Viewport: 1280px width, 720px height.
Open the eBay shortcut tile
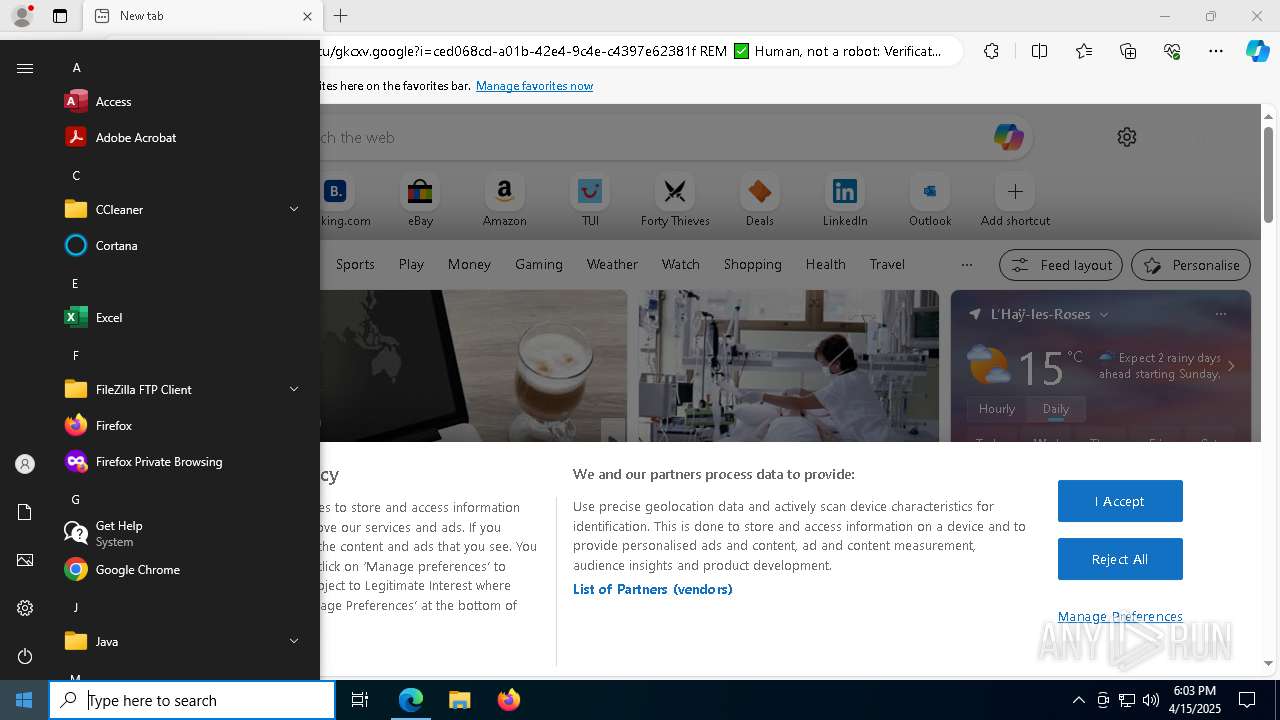tap(420, 200)
